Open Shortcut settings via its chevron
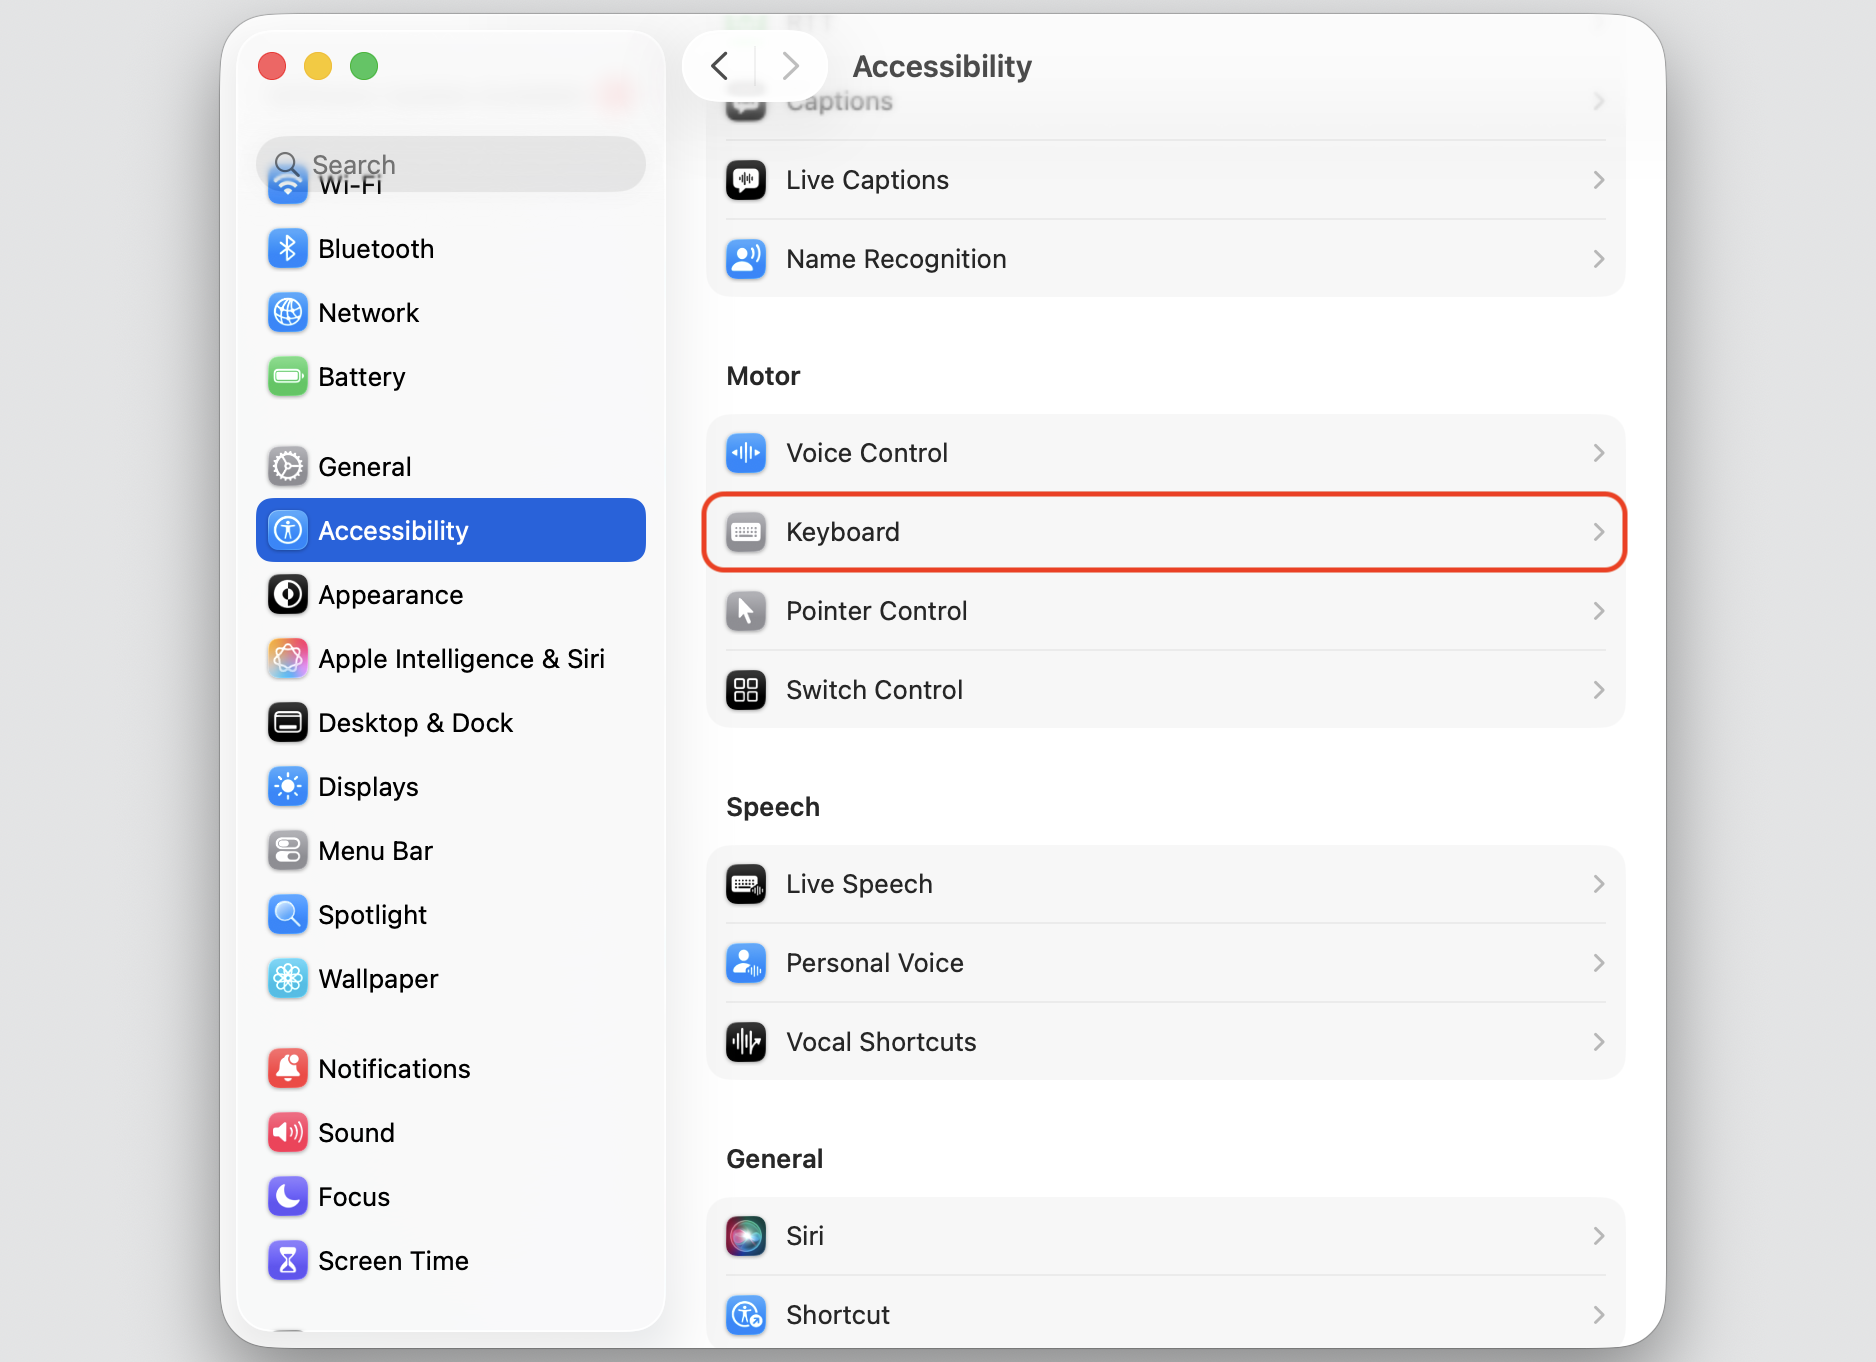The image size is (1876, 1362). tap(1599, 1315)
